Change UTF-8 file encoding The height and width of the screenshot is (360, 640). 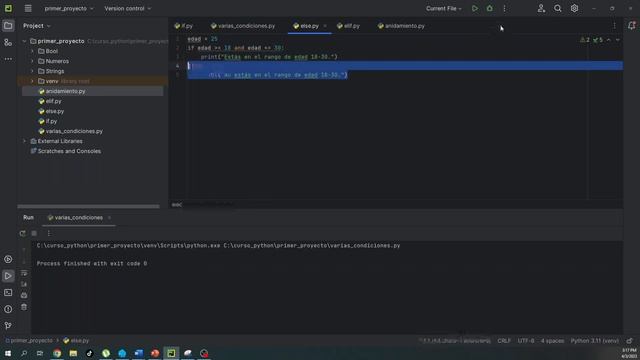click(526, 341)
